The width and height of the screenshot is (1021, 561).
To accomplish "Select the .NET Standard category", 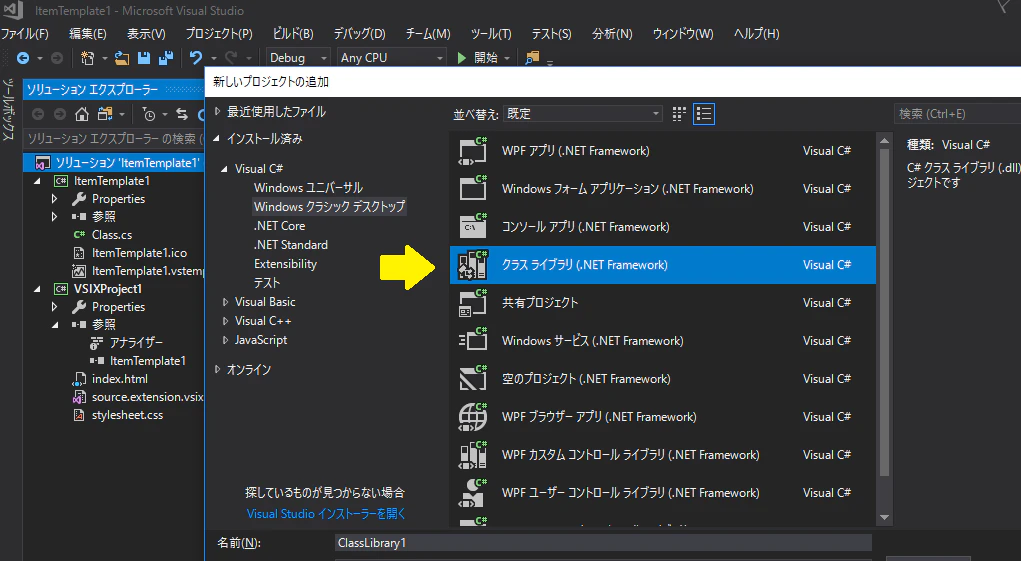I will coord(291,245).
